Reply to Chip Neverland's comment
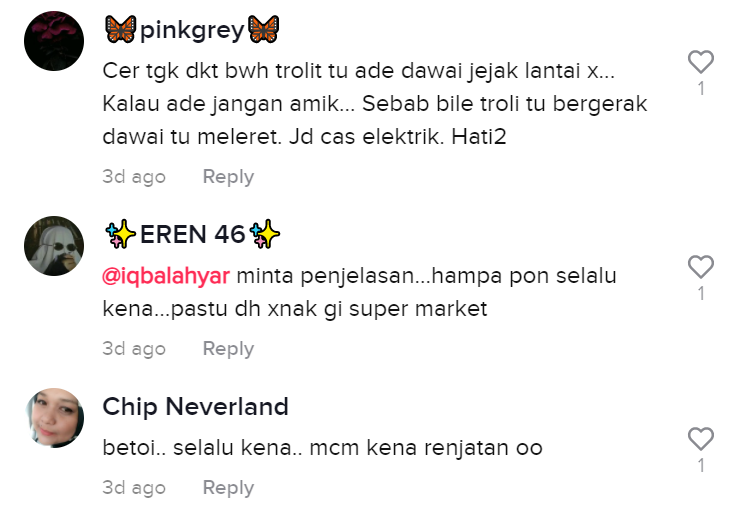The image size is (753, 514). click(x=228, y=488)
